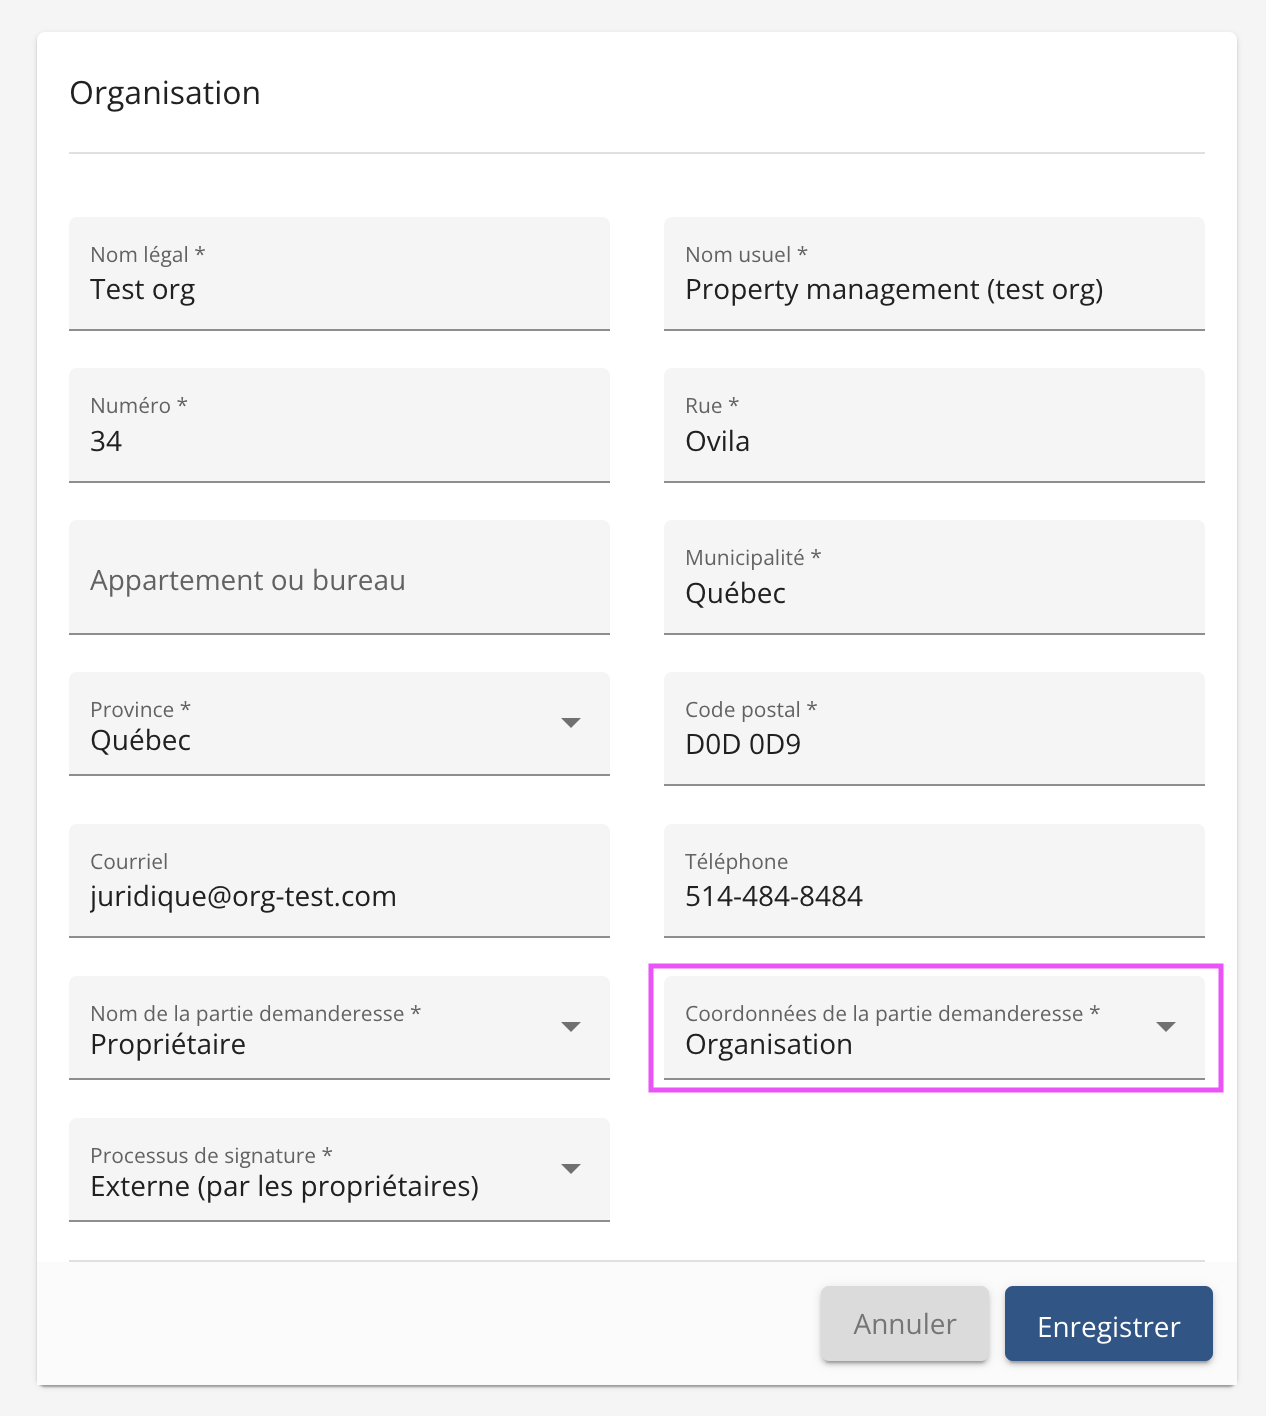Click into the Nom usuel field
The height and width of the screenshot is (1416, 1266).
pos(933,290)
